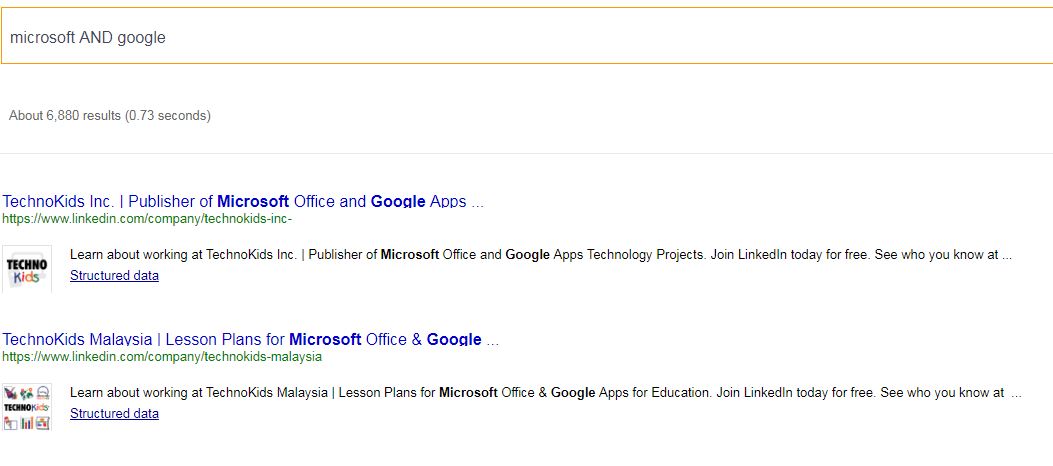Open Structured data under TechnoKids Inc. result

(x=114, y=275)
